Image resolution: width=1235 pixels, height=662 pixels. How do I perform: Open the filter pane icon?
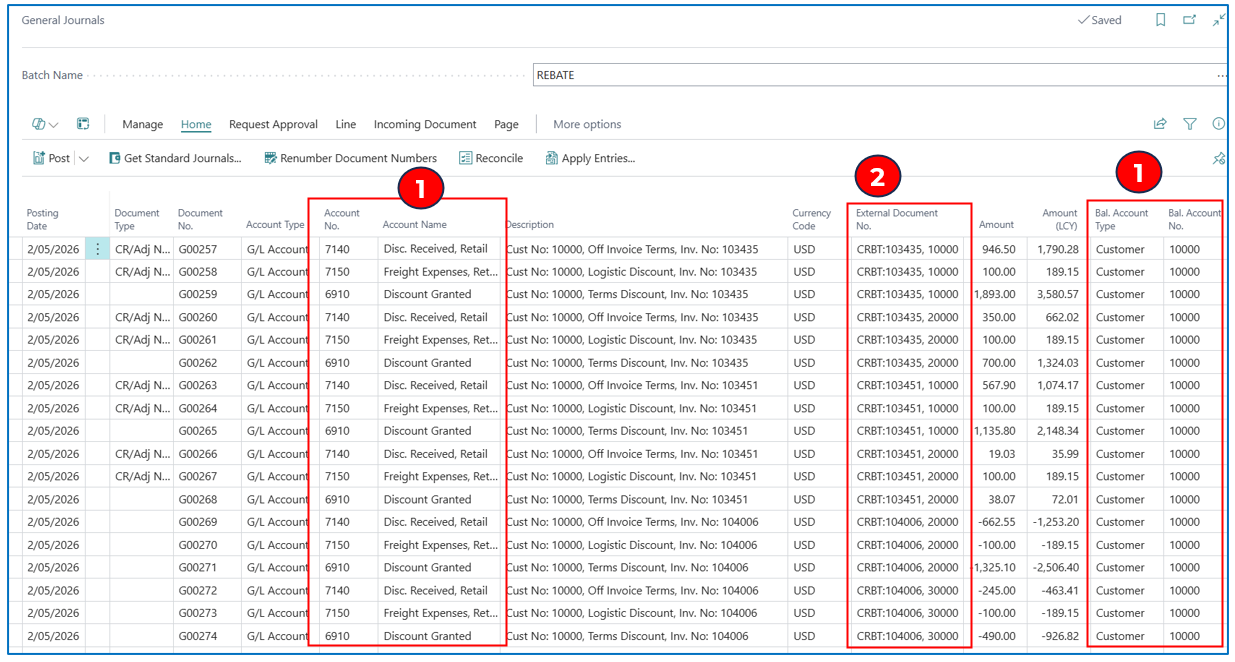(x=1190, y=124)
